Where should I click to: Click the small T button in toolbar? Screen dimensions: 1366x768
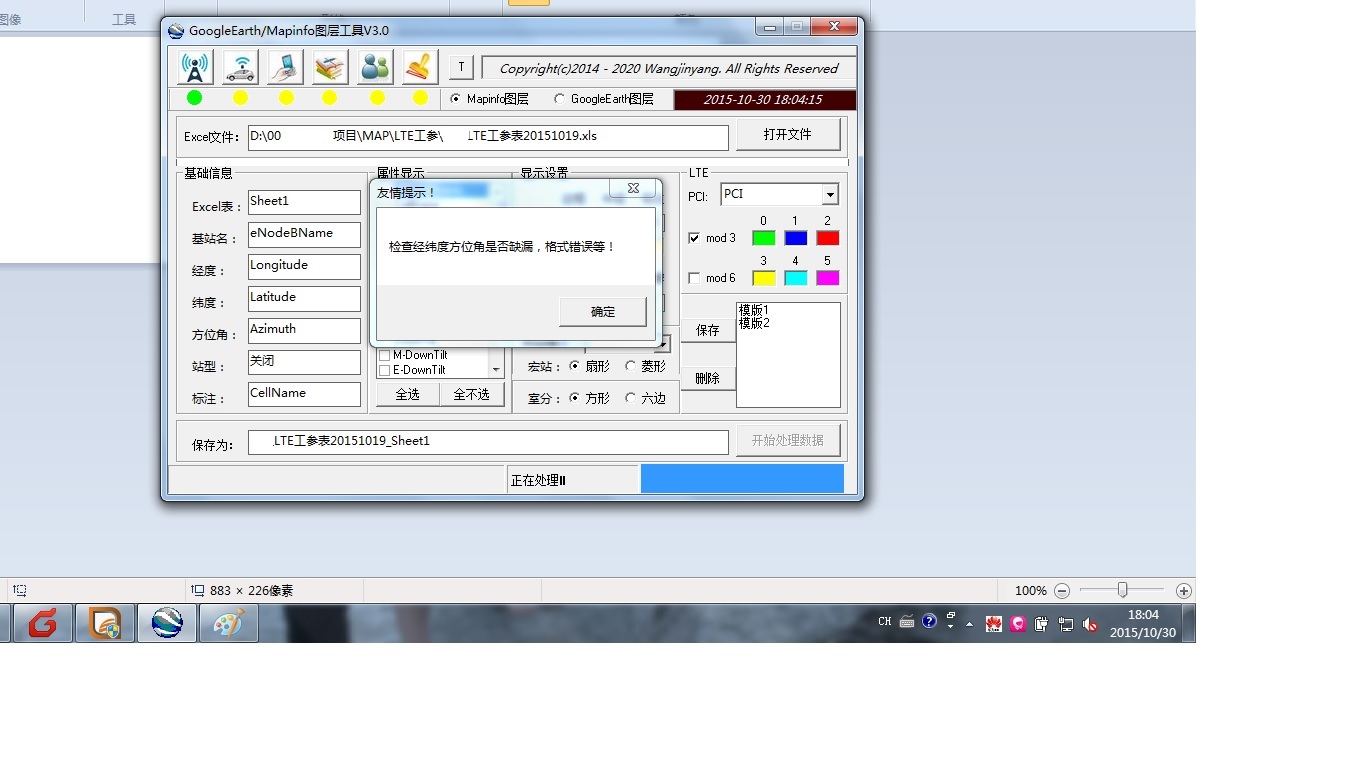(460, 67)
